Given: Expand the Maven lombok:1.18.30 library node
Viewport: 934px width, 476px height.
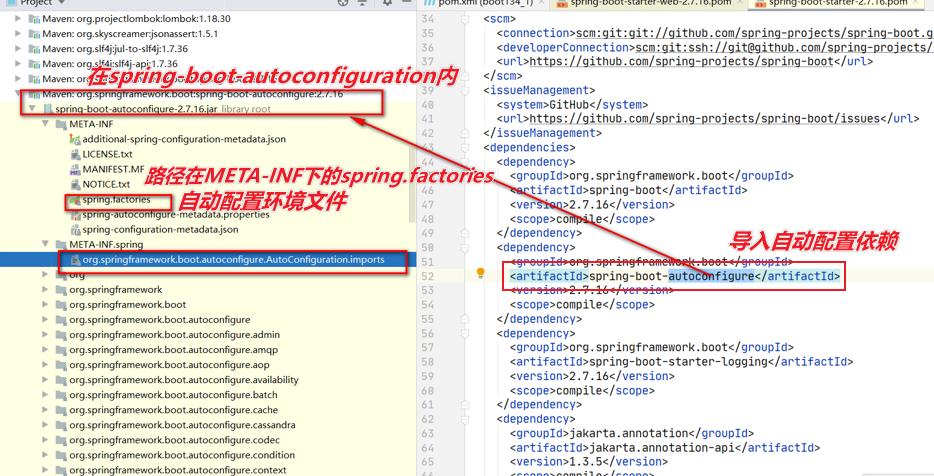Looking at the screenshot, I should click(18, 18).
